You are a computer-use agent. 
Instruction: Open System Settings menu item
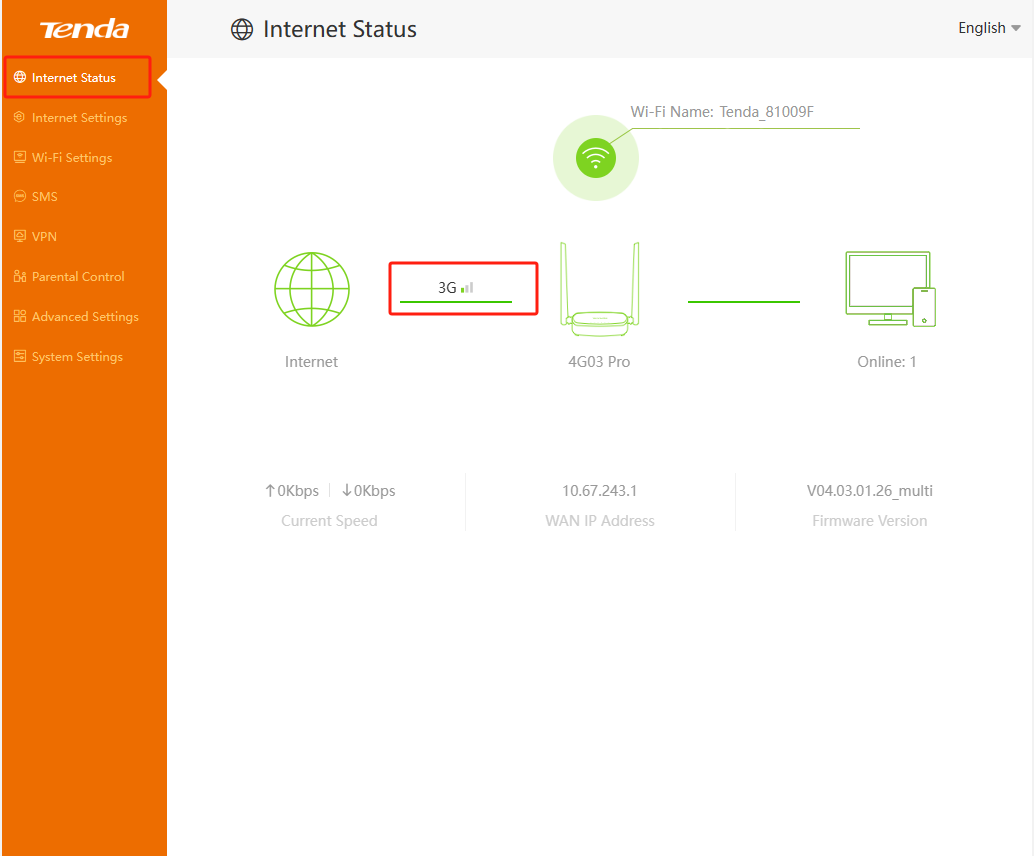(x=77, y=357)
